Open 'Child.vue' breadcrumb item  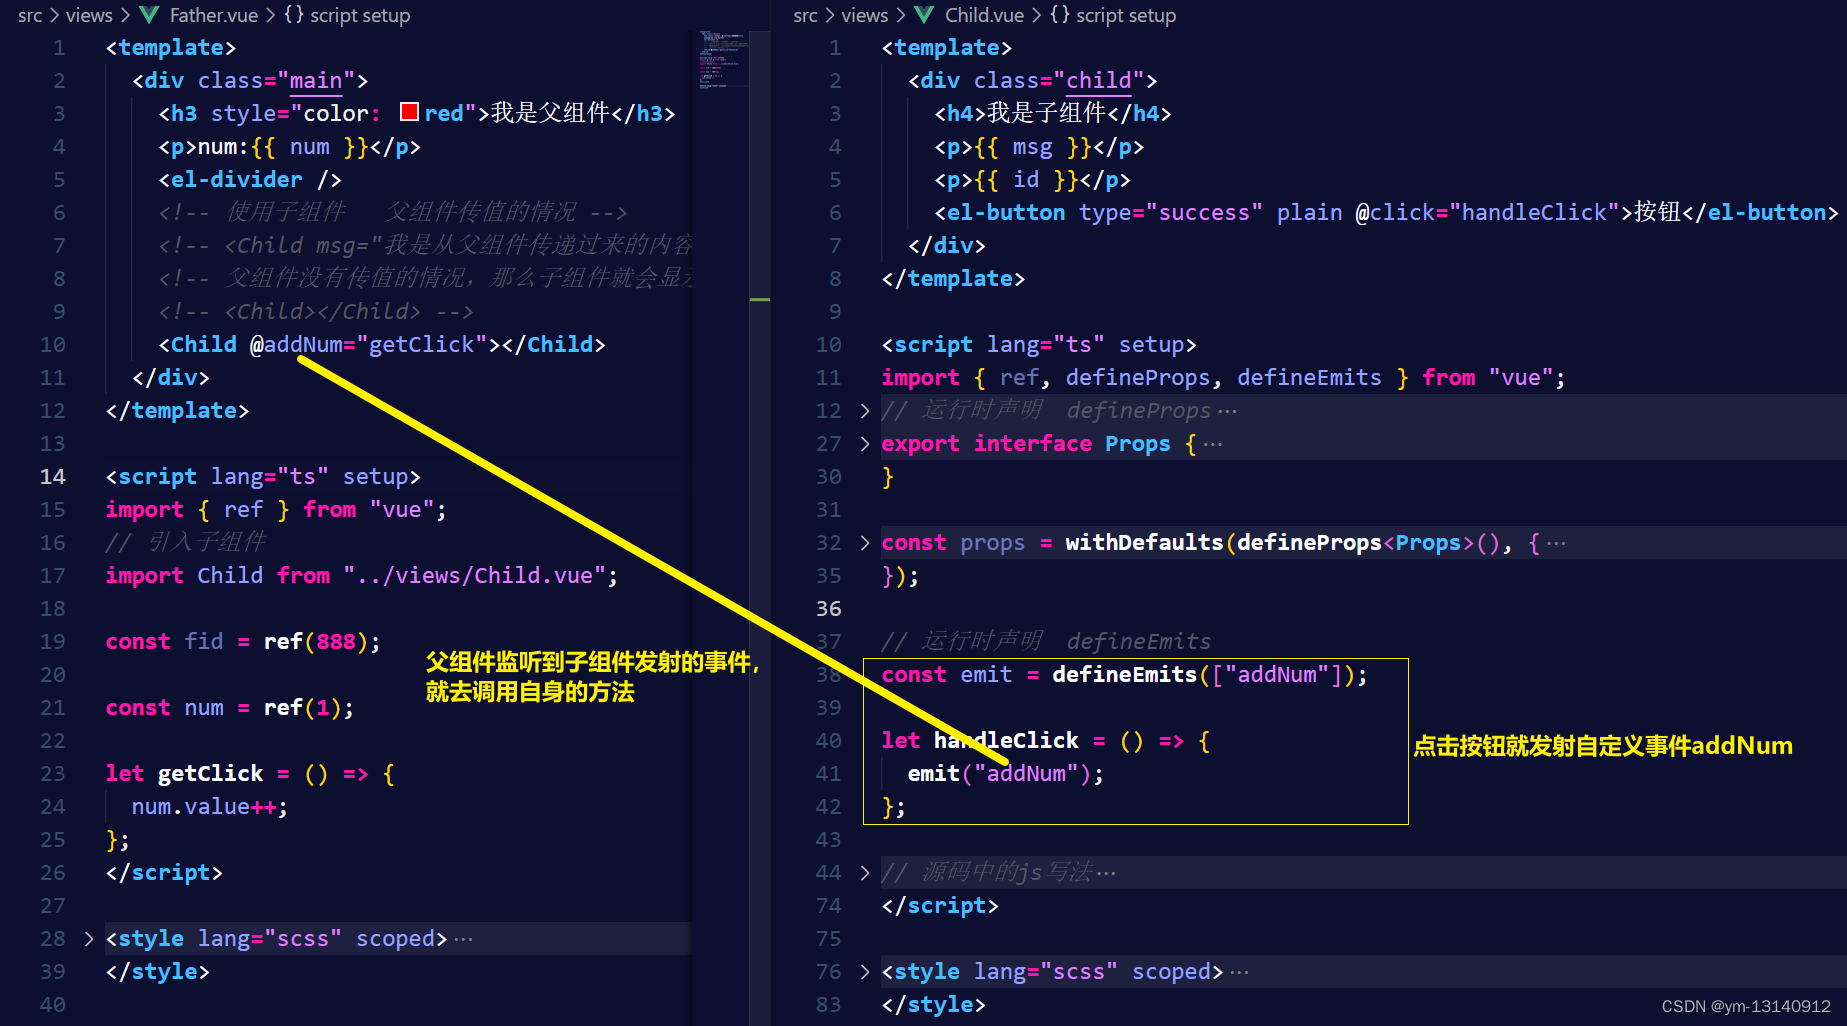point(984,15)
